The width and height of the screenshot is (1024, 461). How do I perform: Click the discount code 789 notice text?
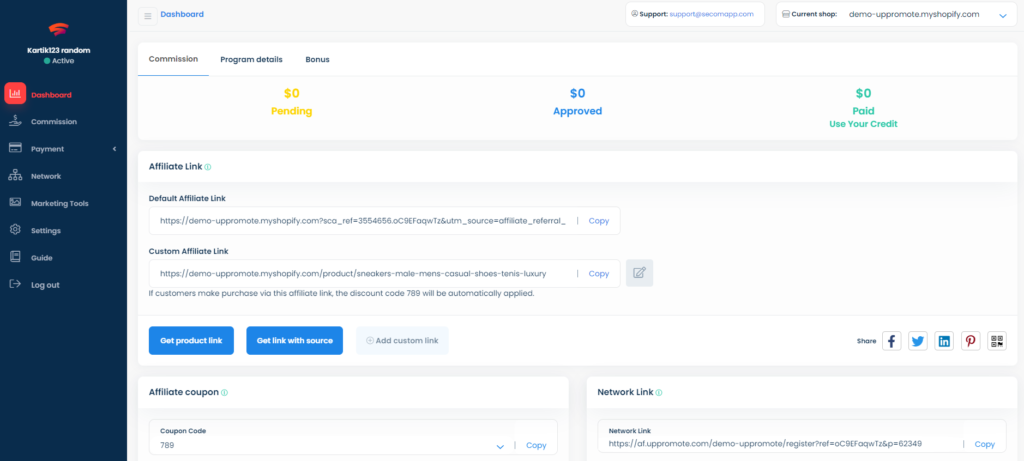[x=342, y=293]
